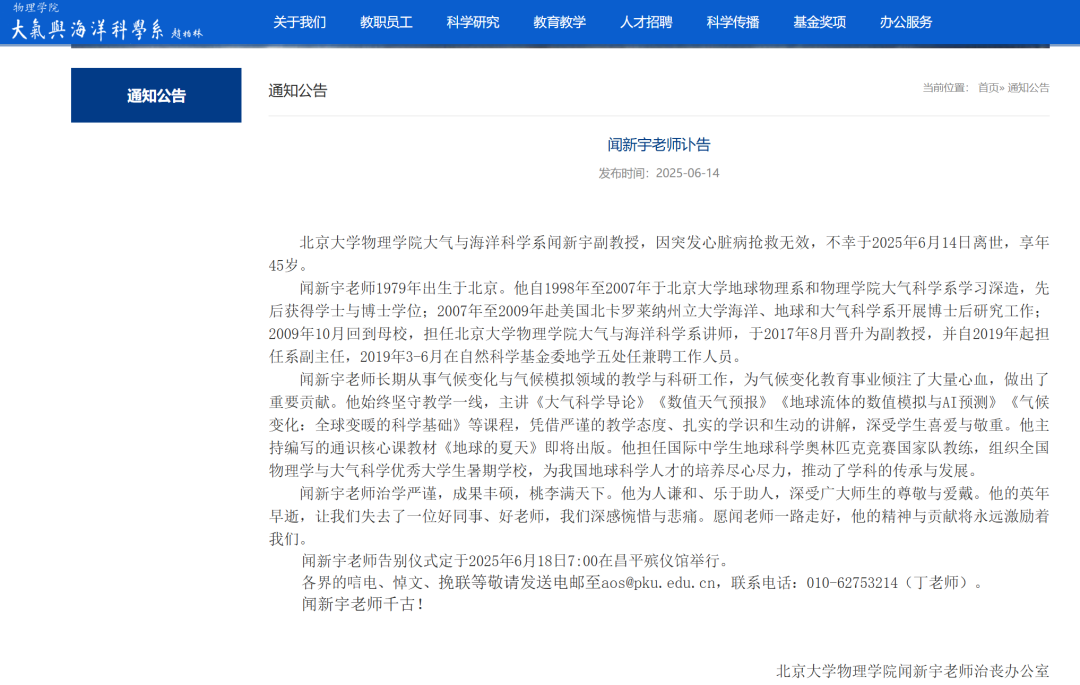Go to the 教育教学 menu item
Image resolution: width=1080 pixels, height=685 pixels.
(559, 22)
